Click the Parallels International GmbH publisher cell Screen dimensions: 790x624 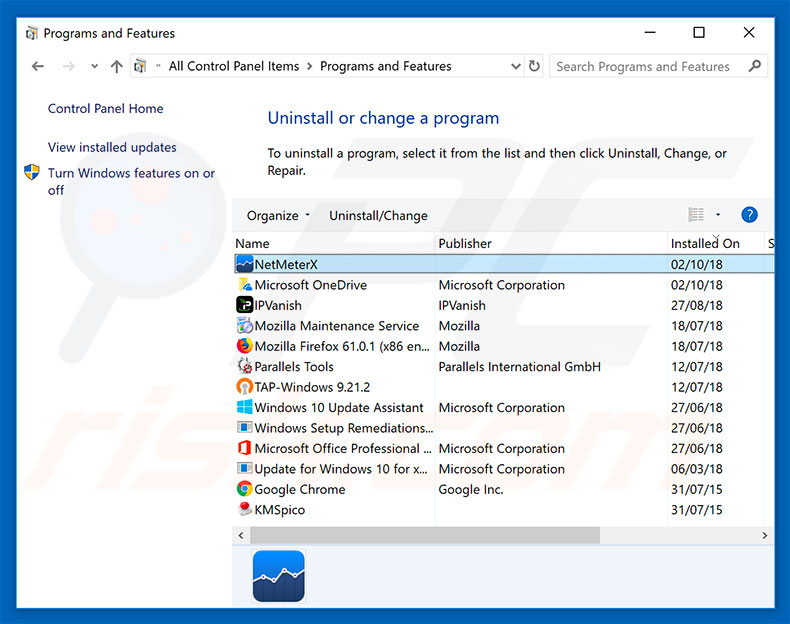click(519, 366)
